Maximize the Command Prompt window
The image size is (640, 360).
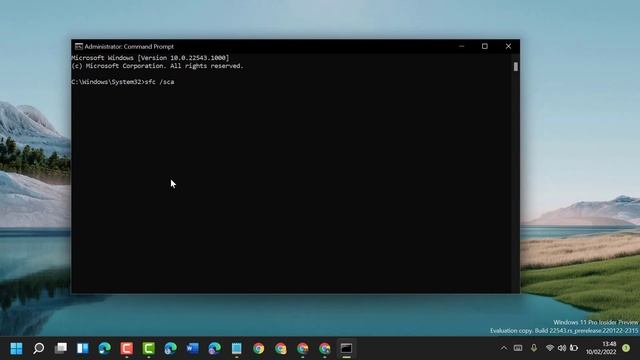pos(484,47)
